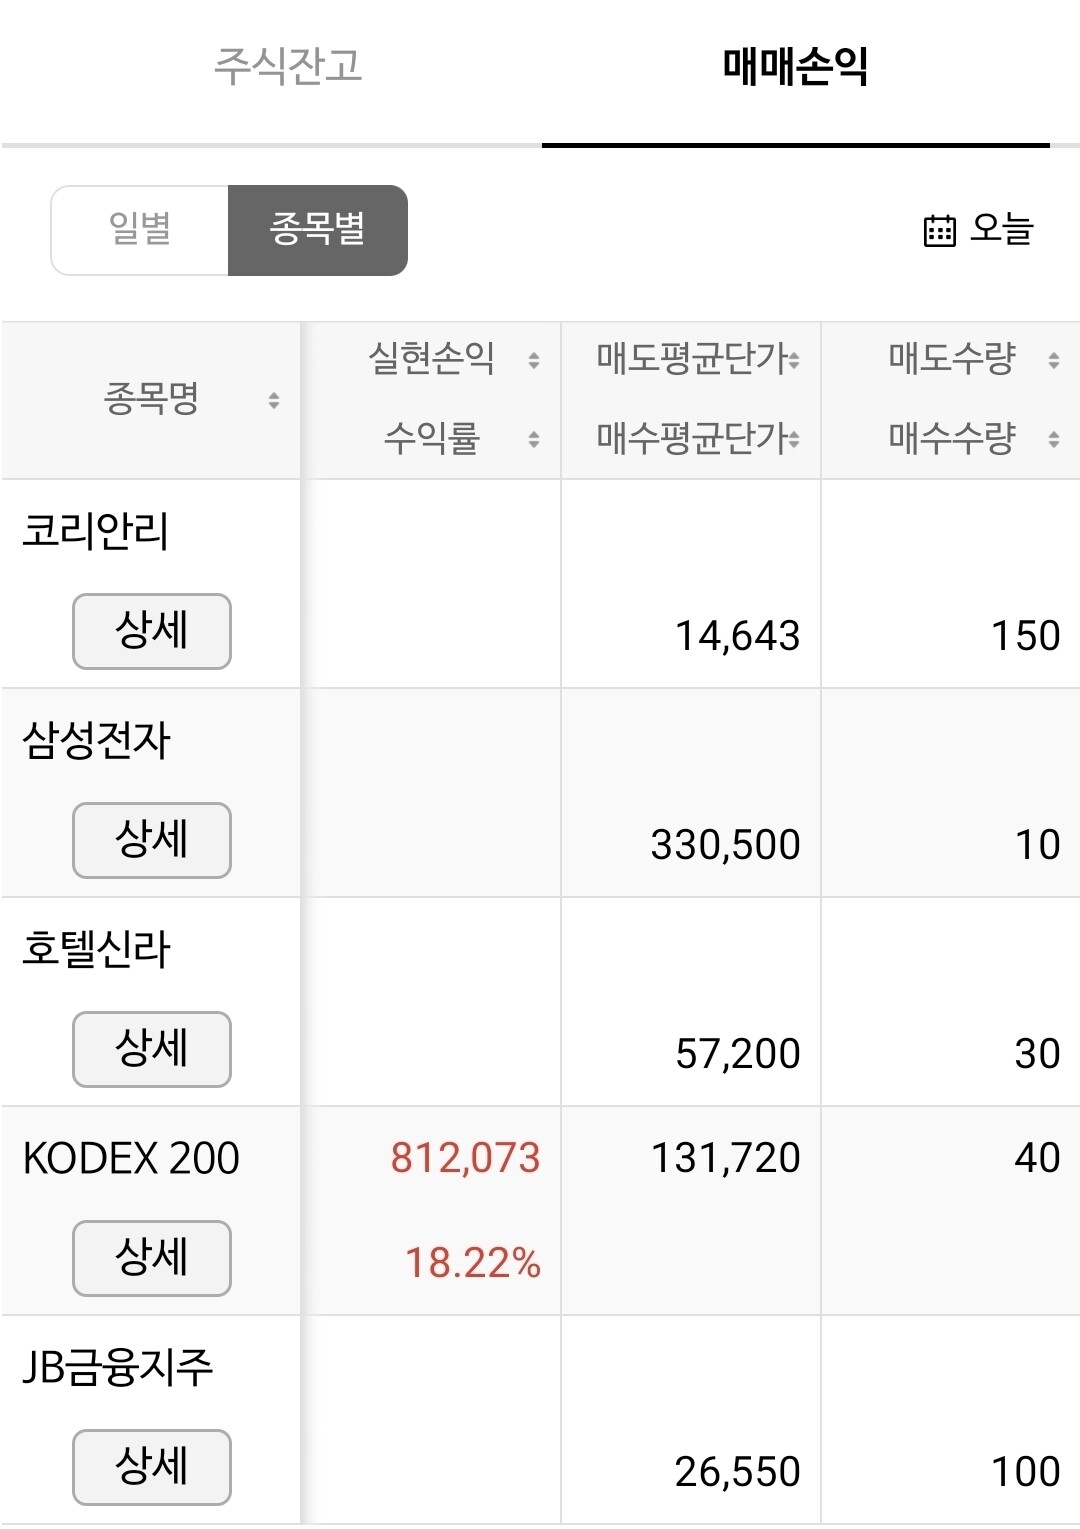This screenshot has height=1529, width=1080.
Task: Open 상세 for 삼성전자
Action: coord(152,840)
